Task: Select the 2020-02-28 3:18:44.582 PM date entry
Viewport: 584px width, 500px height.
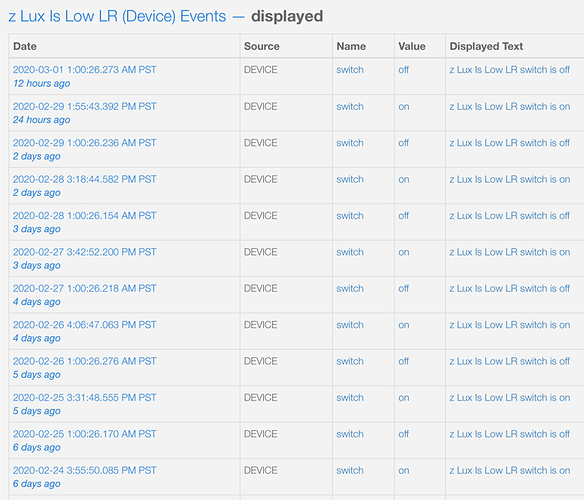Action: pyautogui.click(x=85, y=179)
